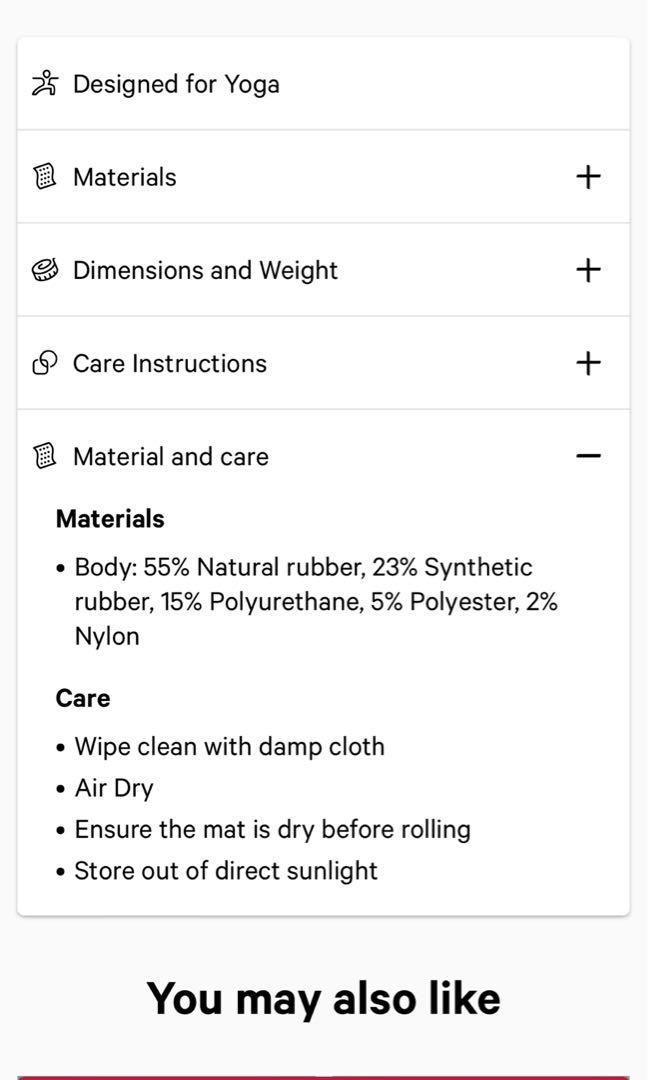The width and height of the screenshot is (648, 1080).
Task: Click the yoga figure icon next to Designed for Yoga
Action: (43, 83)
